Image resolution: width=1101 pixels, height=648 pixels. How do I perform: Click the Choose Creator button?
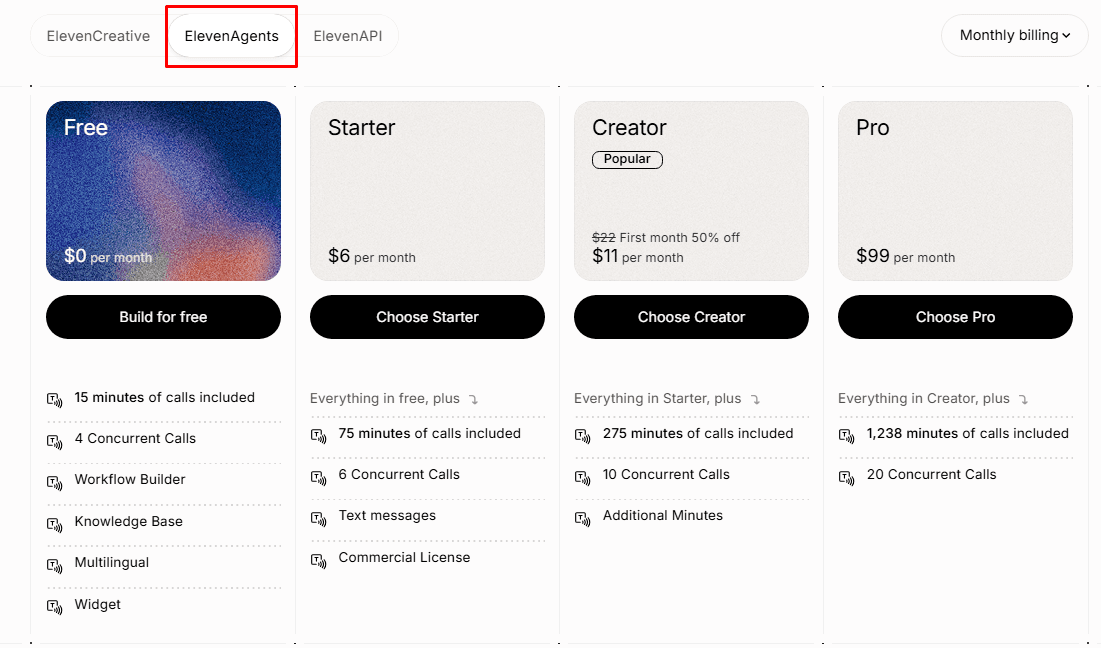click(692, 317)
